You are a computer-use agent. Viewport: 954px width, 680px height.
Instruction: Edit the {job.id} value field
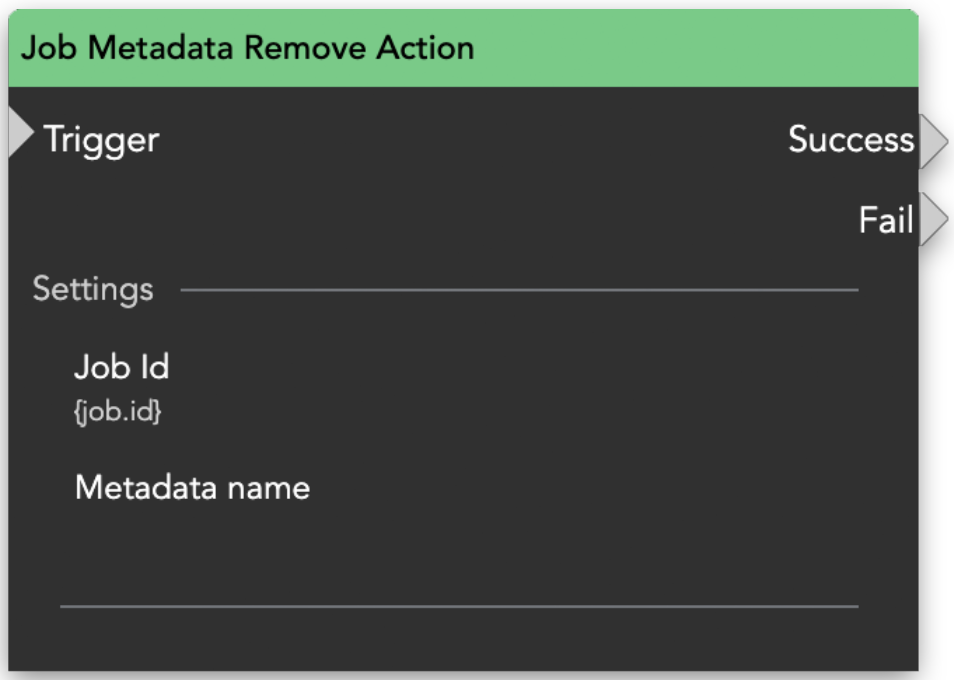pos(117,413)
